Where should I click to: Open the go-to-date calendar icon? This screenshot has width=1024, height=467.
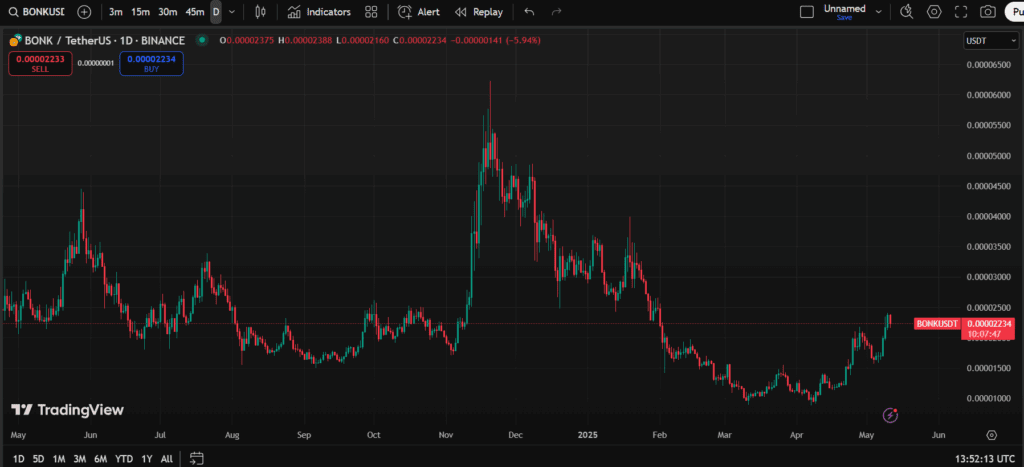(x=197, y=459)
